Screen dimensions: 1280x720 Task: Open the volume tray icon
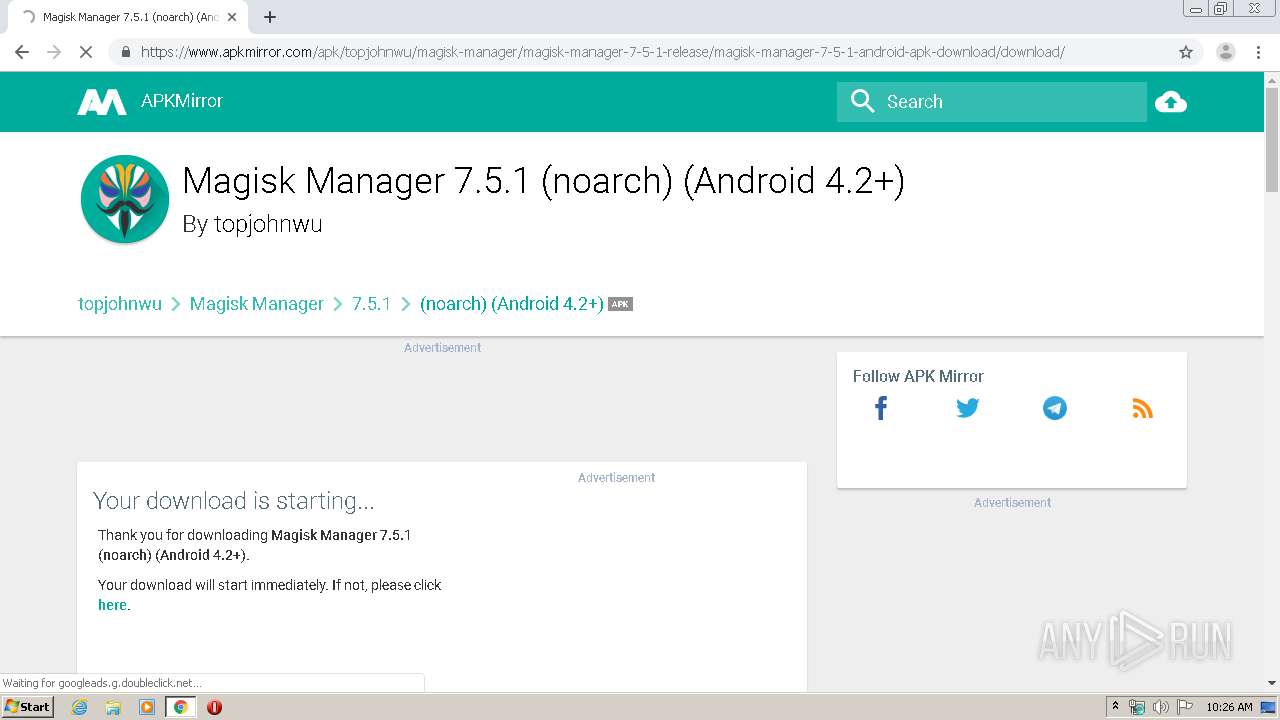click(1160, 707)
